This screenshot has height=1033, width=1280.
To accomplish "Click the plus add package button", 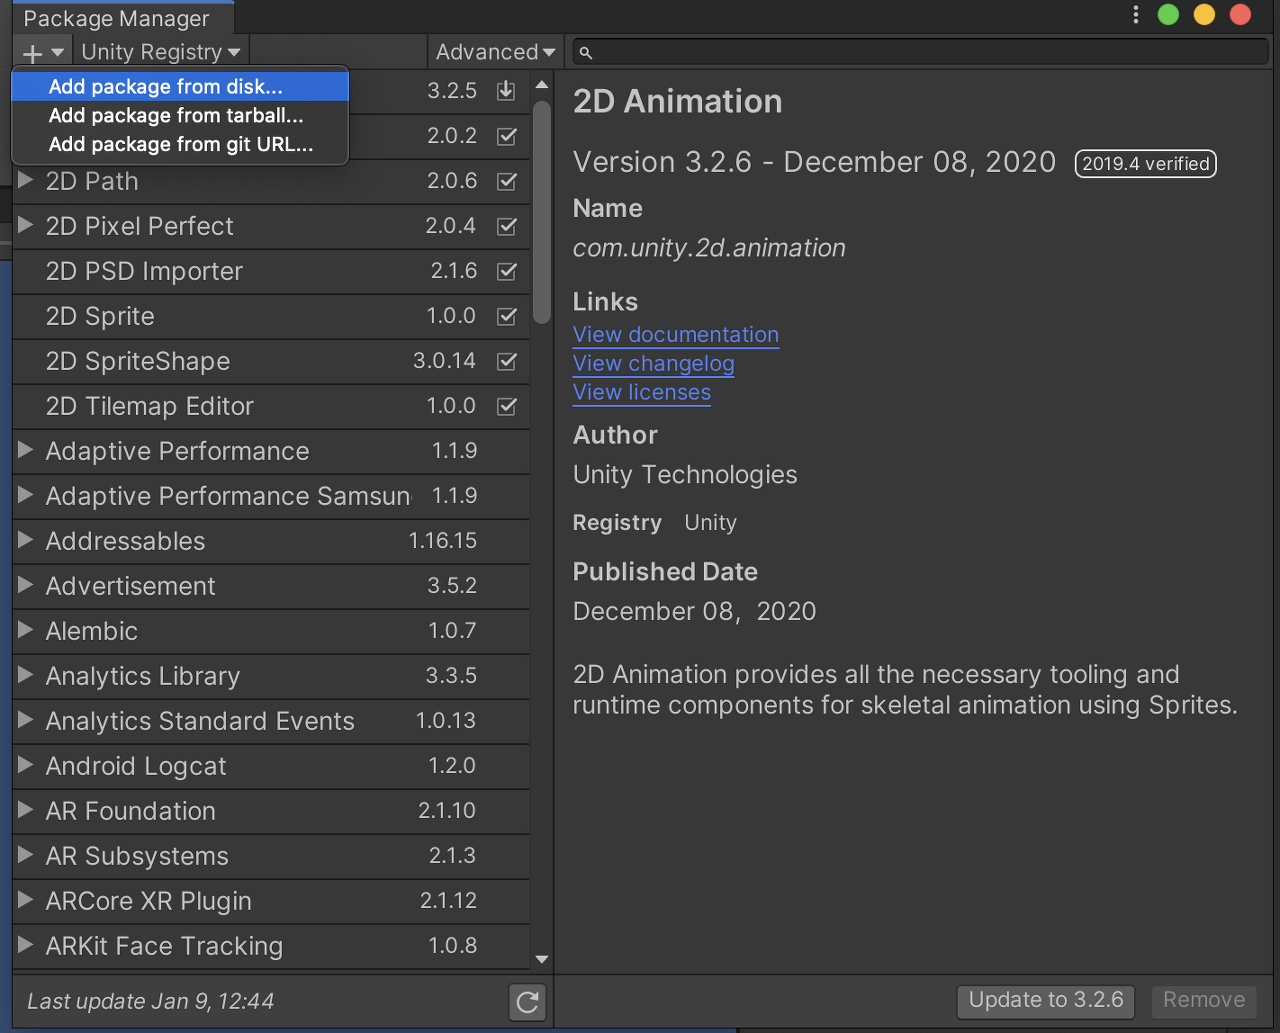I will click(x=43, y=52).
